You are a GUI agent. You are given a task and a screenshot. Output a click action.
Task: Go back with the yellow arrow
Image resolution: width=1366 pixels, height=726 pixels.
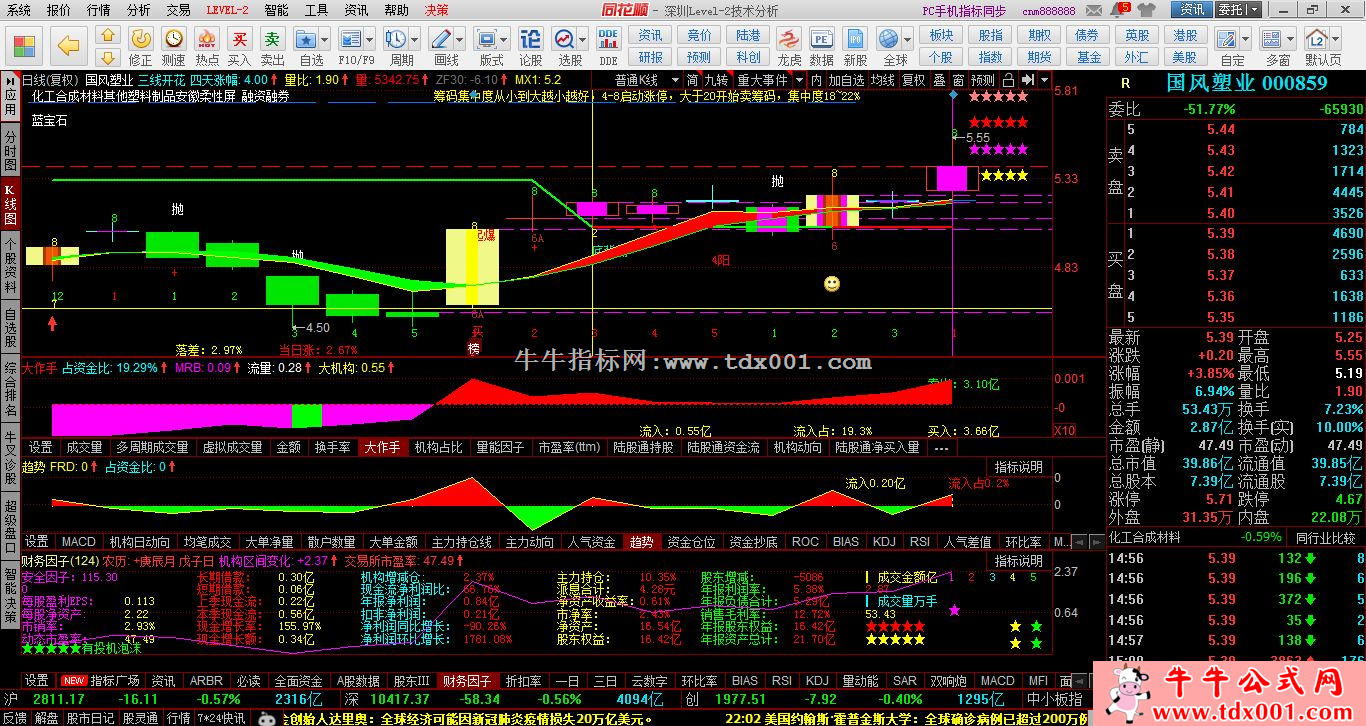pyautogui.click(x=68, y=45)
